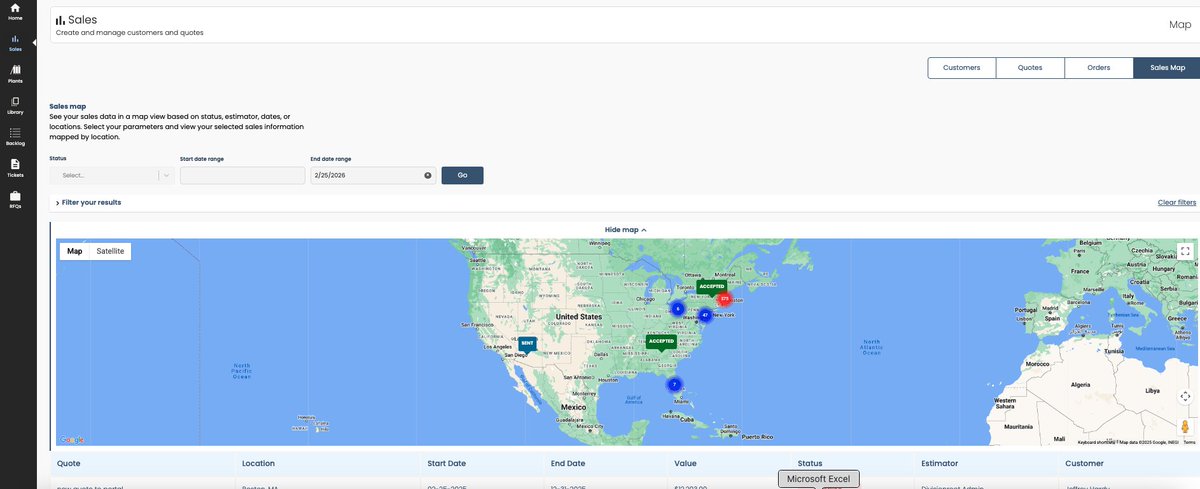Select the Map view type button
Image resolution: width=1200 pixels, height=489 pixels.
click(75, 251)
